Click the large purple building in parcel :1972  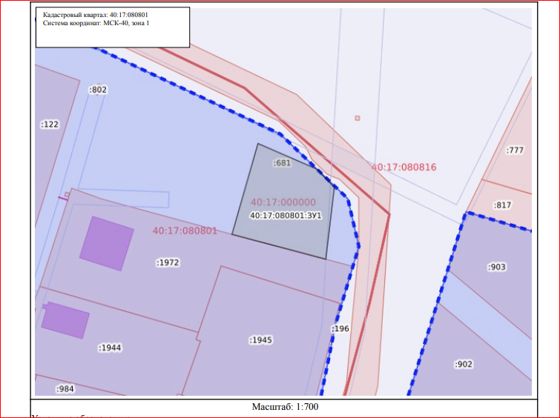pos(107,243)
